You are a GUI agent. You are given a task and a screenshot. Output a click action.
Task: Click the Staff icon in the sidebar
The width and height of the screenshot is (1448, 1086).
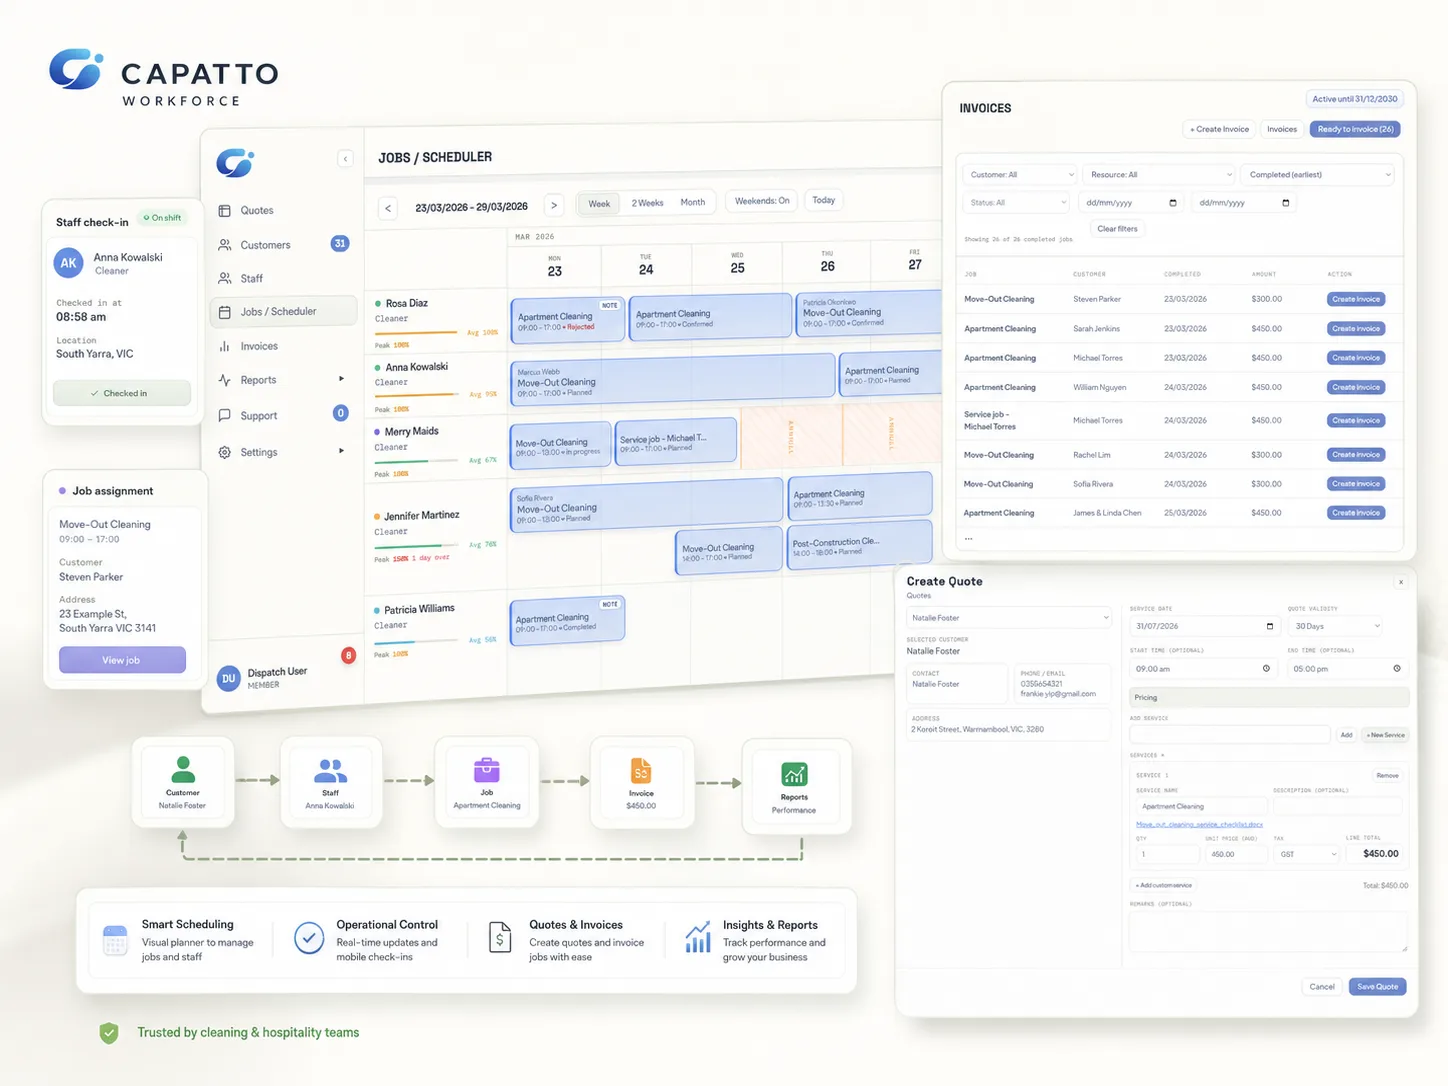click(225, 279)
